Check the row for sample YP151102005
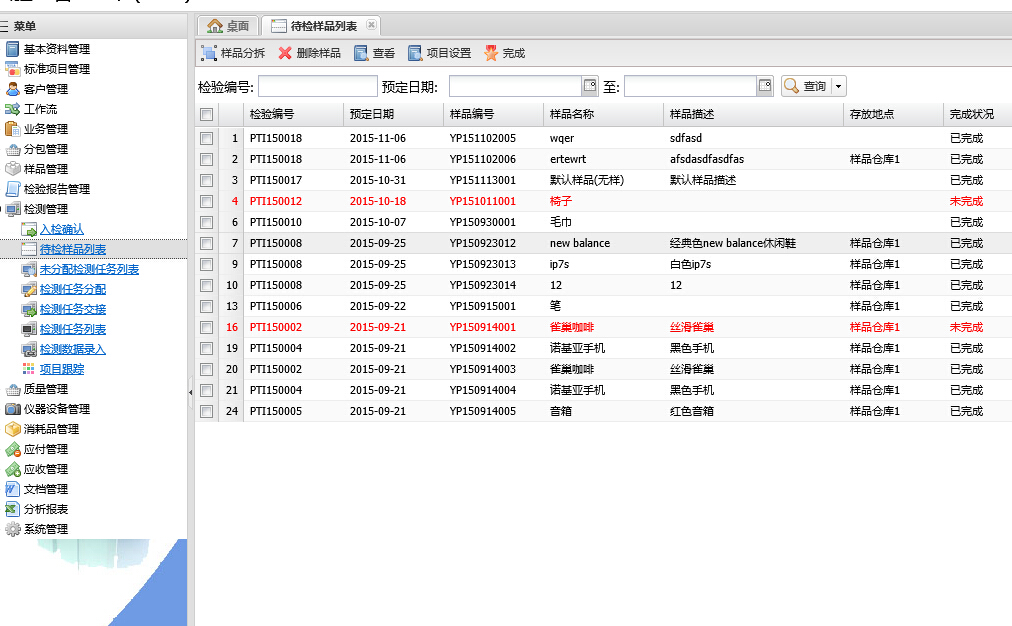1012x626 pixels. coord(206,138)
